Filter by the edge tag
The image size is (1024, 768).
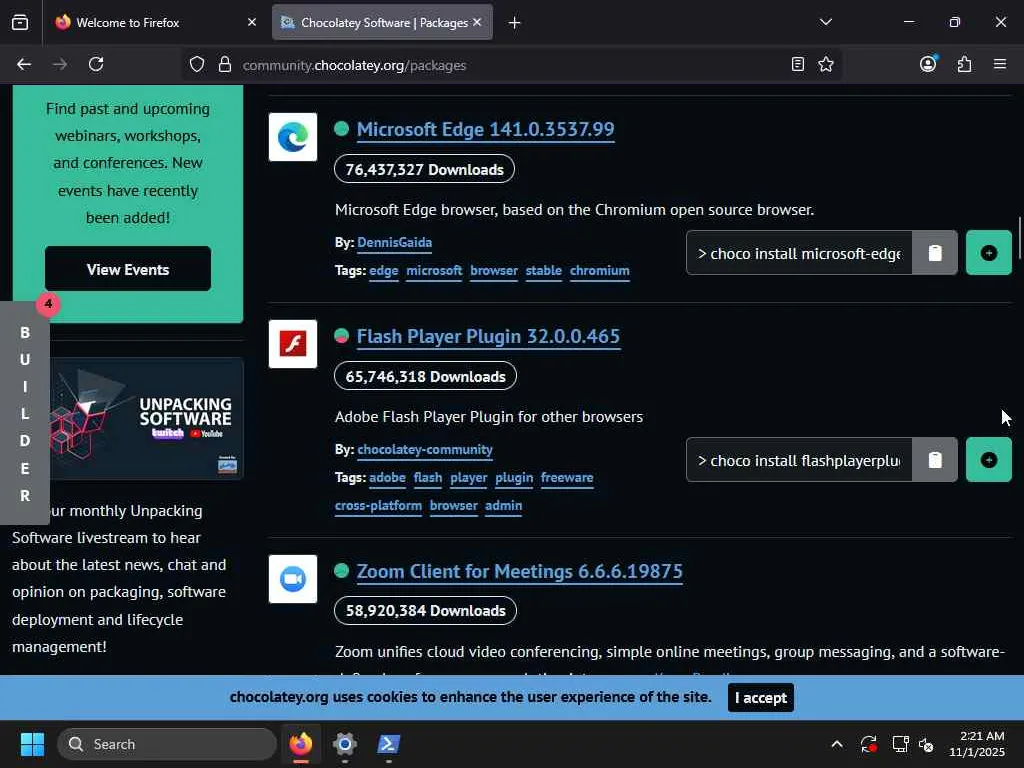(383, 270)
